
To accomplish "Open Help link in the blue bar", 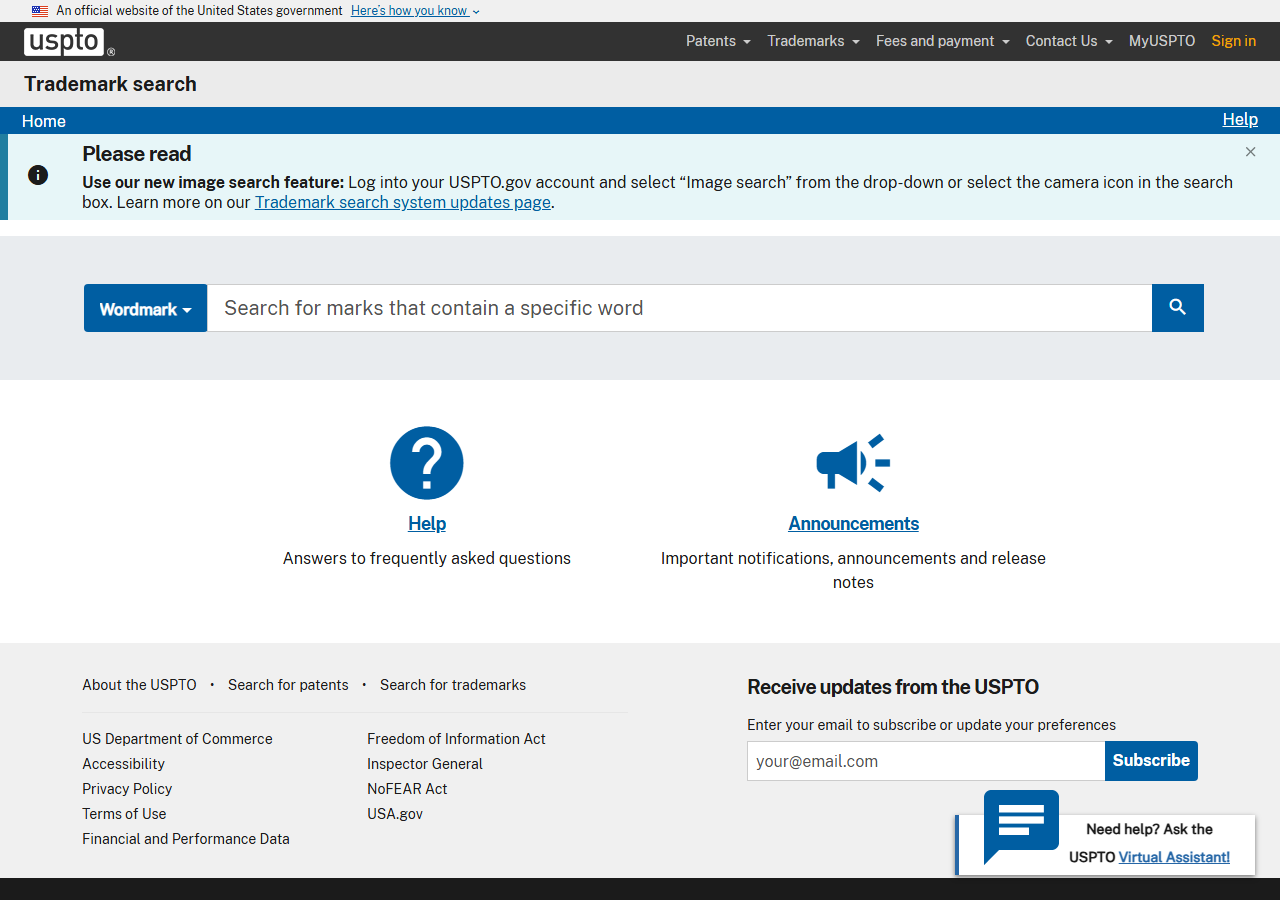I will tap(1240, 119).
